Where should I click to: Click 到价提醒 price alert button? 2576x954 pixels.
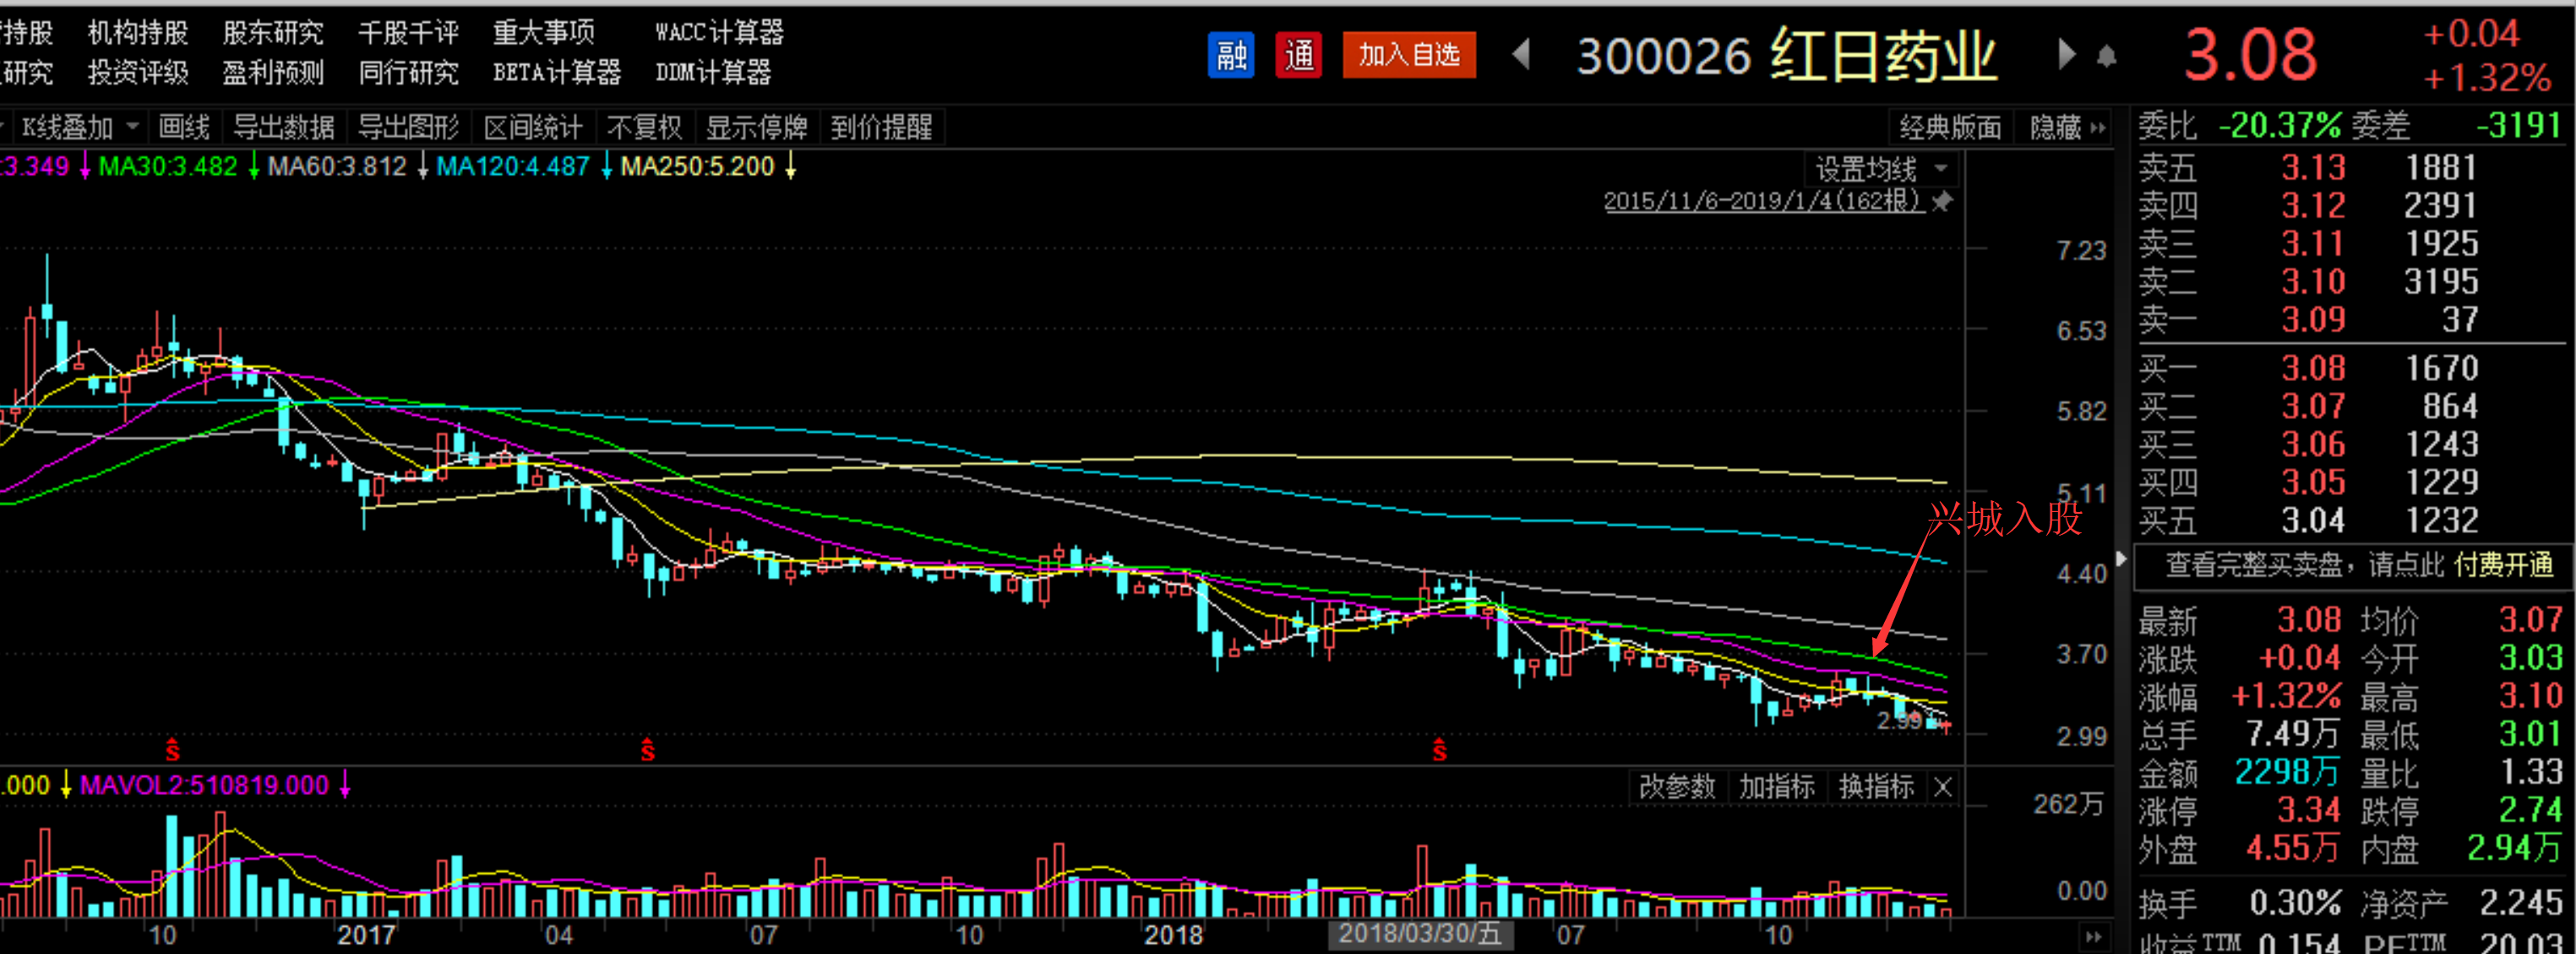pyautogui.click(x=881, y=128)
